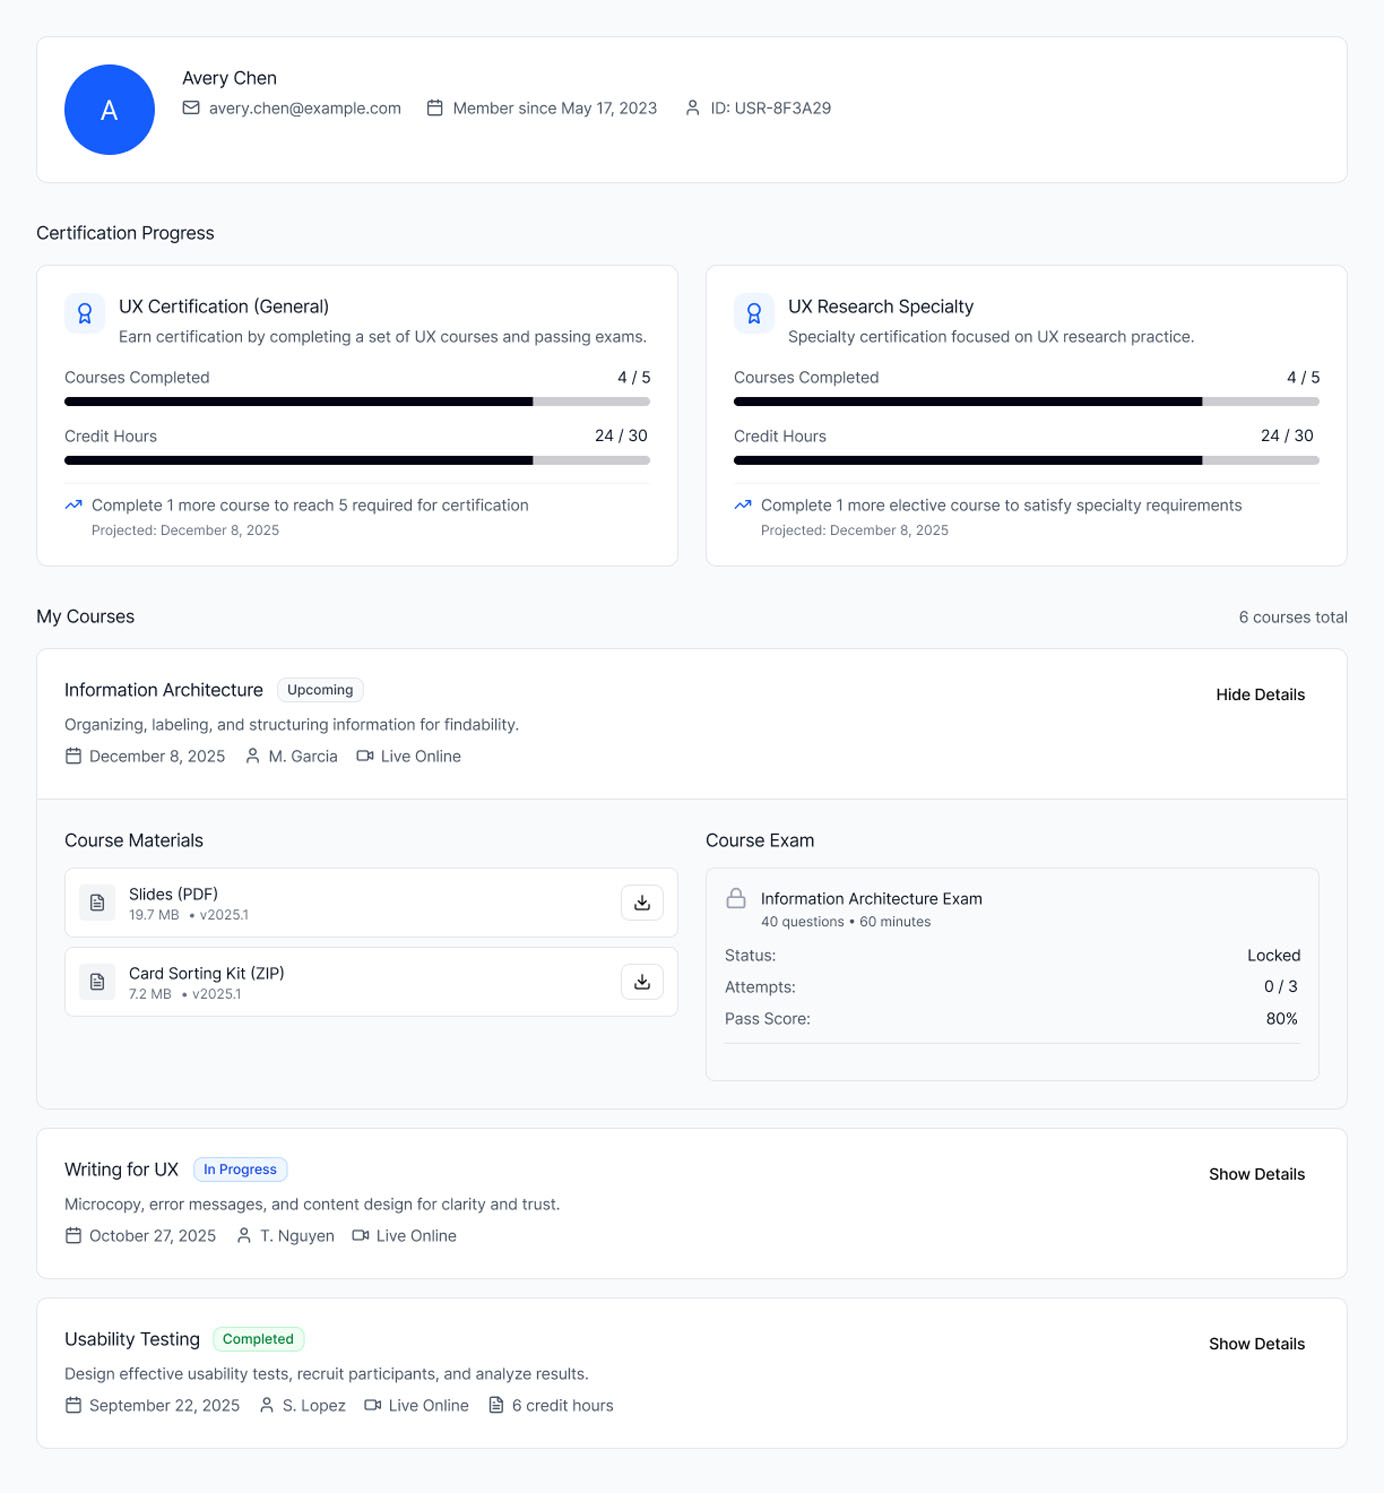Screen dimensions: 1384x1493
Task: Select Avery Chen's avatar circle
Action: pyautogui.click(x=109, y=110)
